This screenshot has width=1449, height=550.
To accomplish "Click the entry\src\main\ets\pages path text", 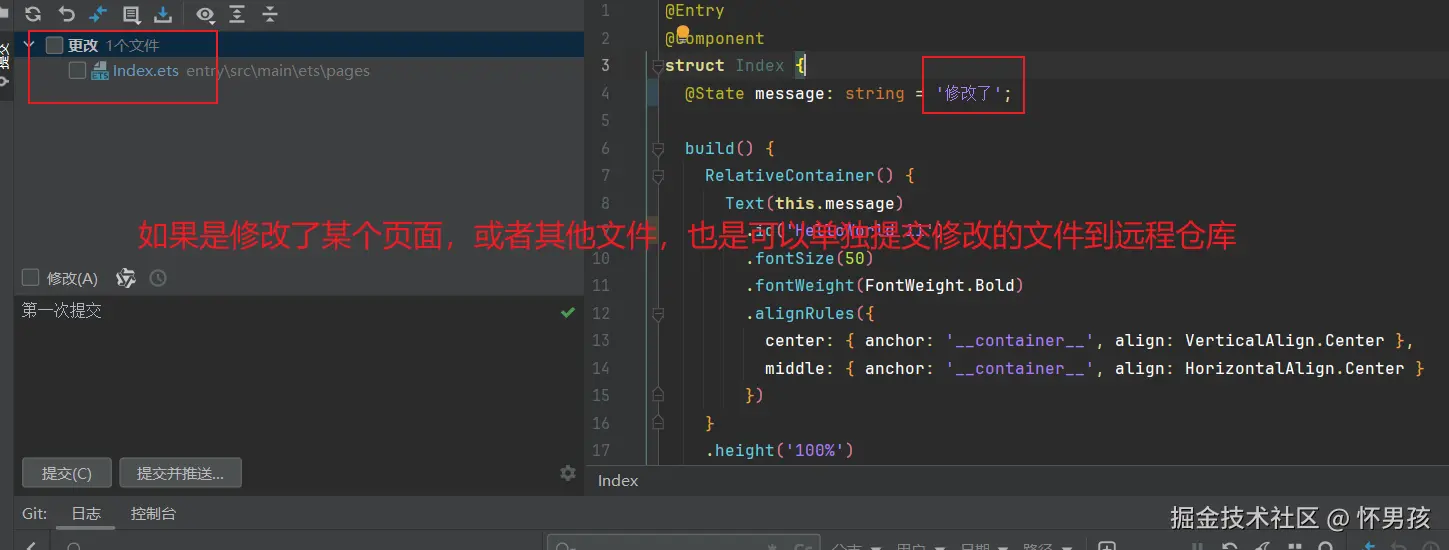I will click(x=278, y=71).
